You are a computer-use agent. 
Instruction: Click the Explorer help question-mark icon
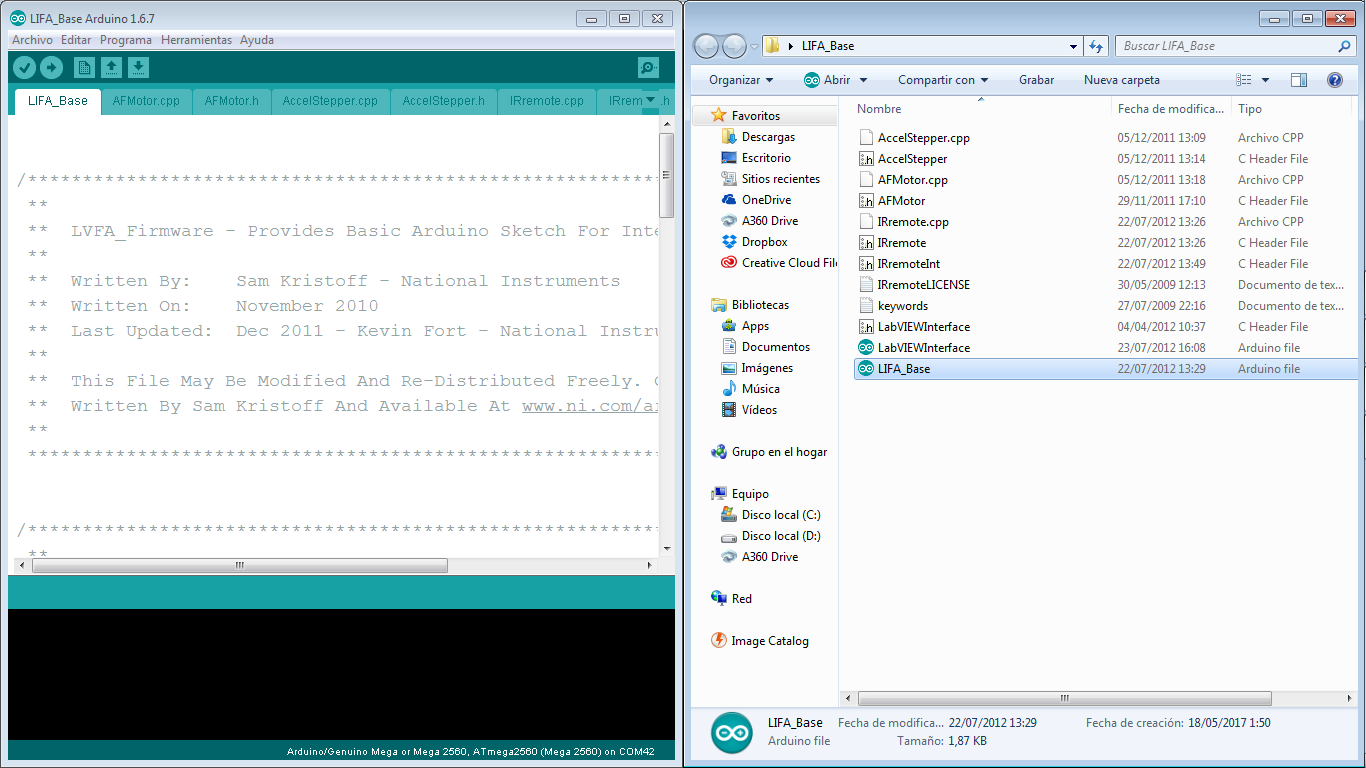pos(1334,80)
